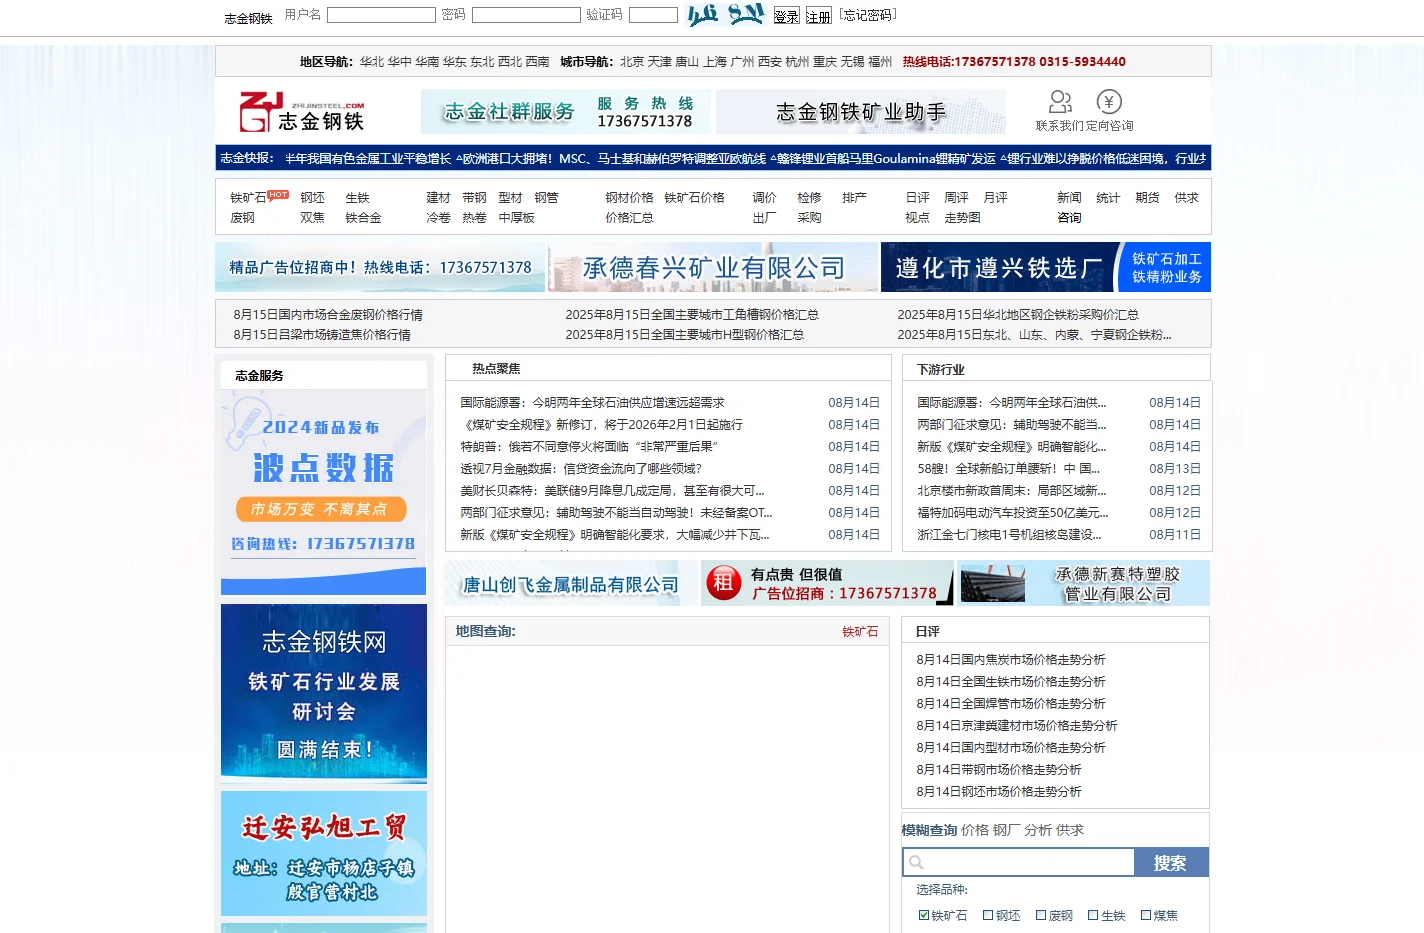
Task: Open 8月15日吕梁市场铸造焦价格行情 article
Action: (322, 334)
